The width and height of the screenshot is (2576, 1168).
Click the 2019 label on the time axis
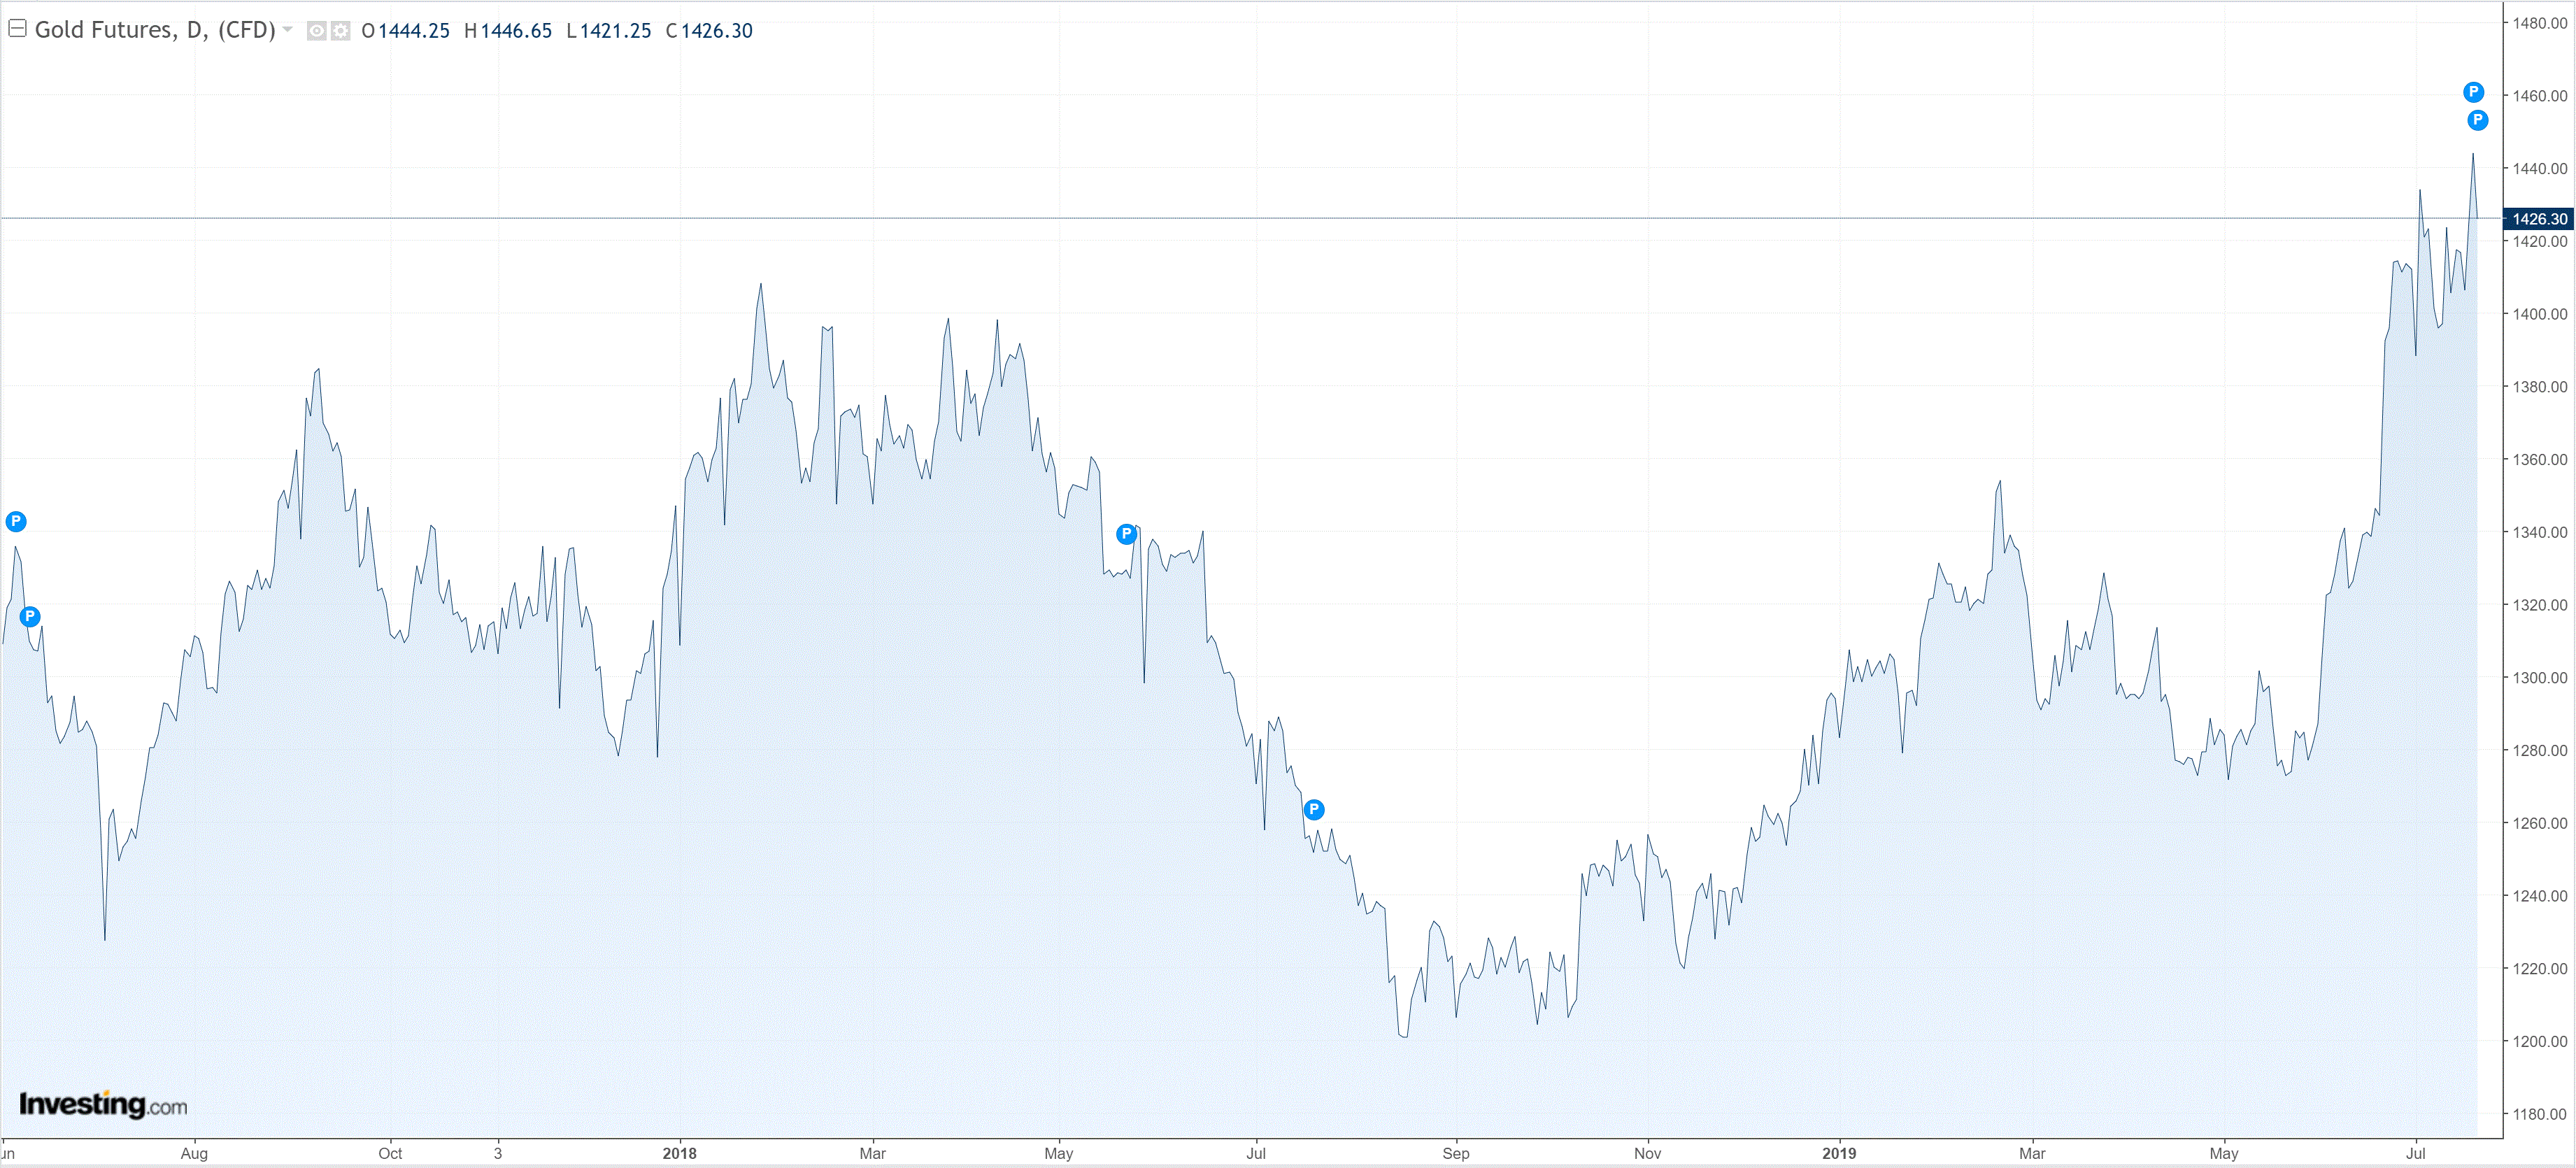[x=1839, y=1153]
